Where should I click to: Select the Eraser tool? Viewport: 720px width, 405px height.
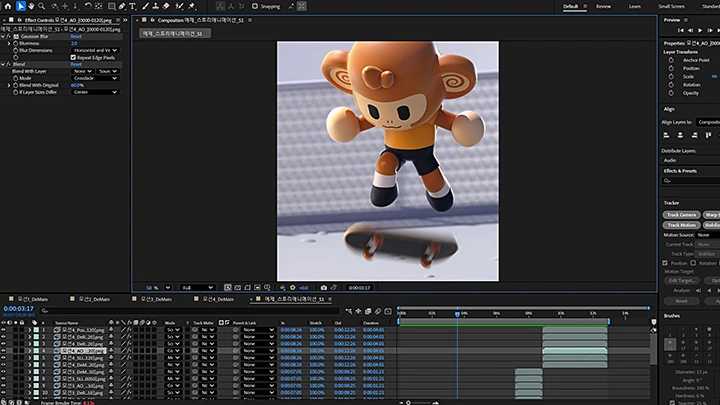coord(166,6)
